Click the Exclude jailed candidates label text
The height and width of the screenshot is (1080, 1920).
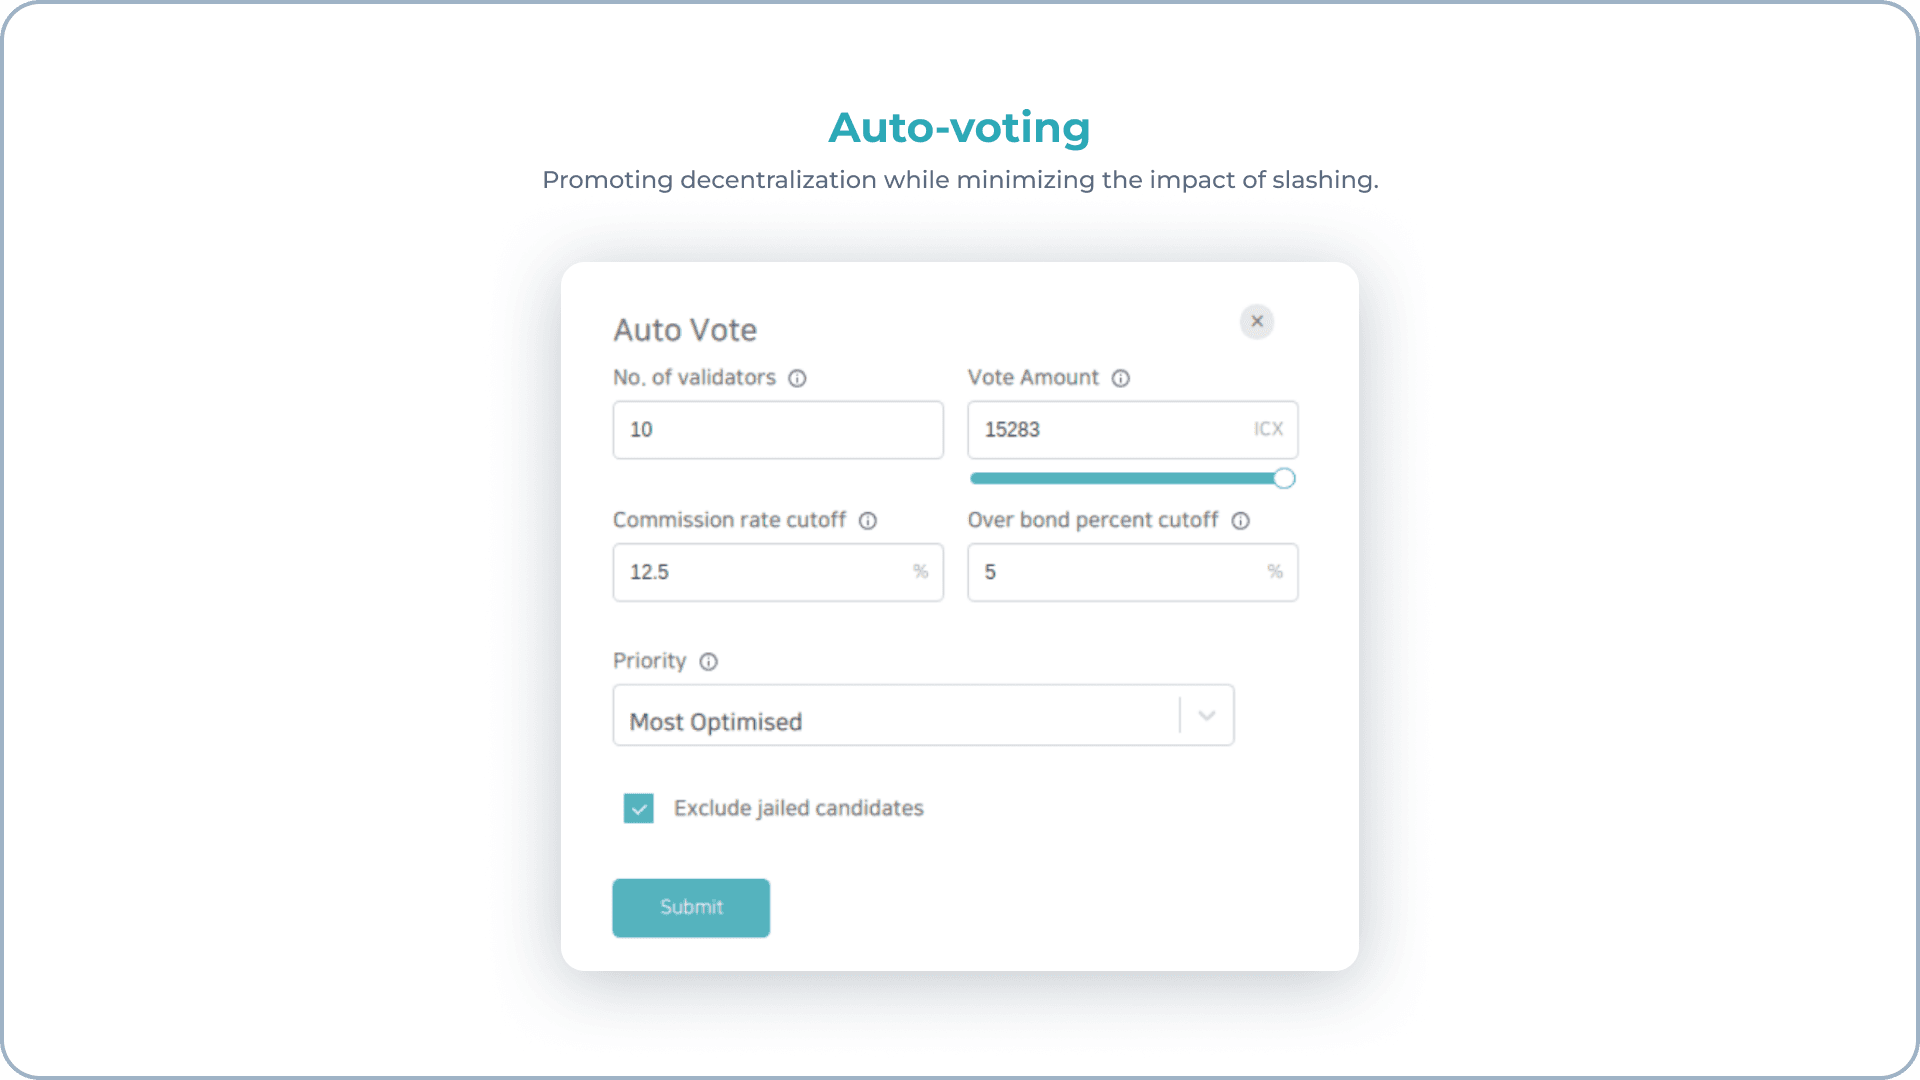tap(797, 808)
